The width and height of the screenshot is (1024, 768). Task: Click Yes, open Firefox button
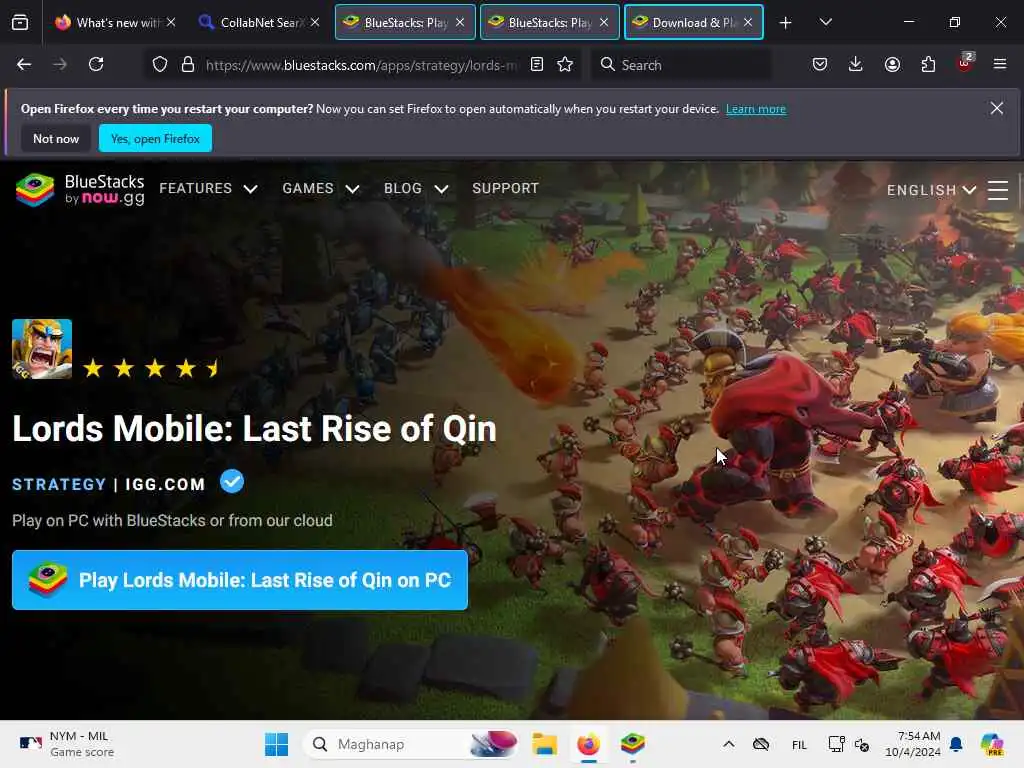155,138
